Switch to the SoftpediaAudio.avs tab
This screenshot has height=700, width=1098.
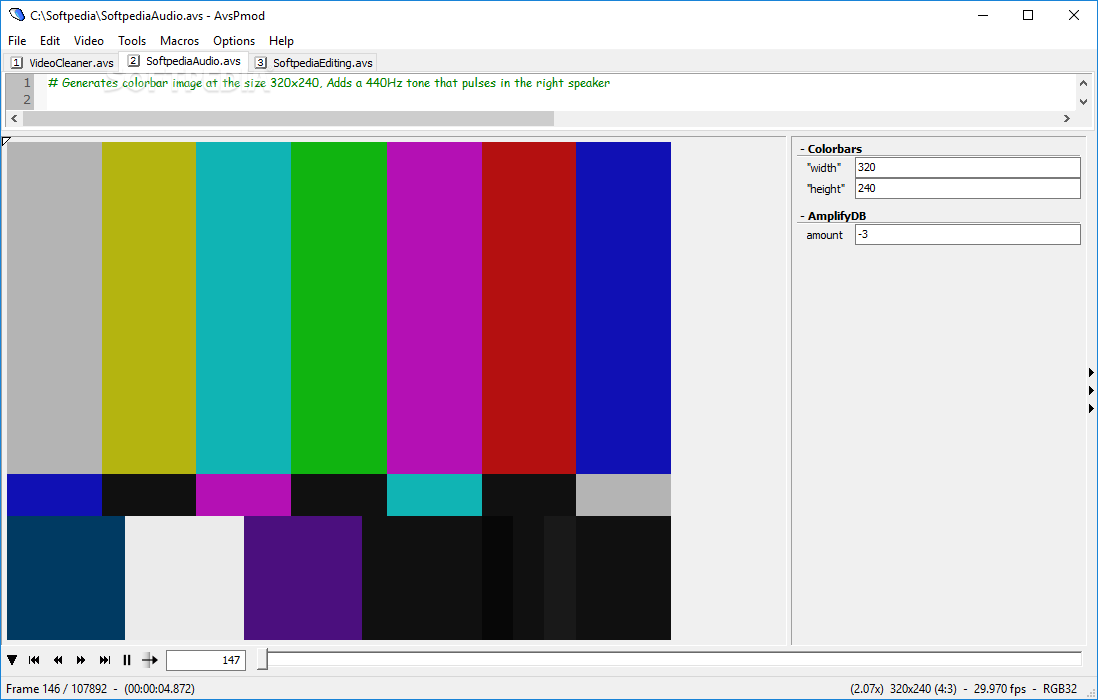tap(184, 62)
